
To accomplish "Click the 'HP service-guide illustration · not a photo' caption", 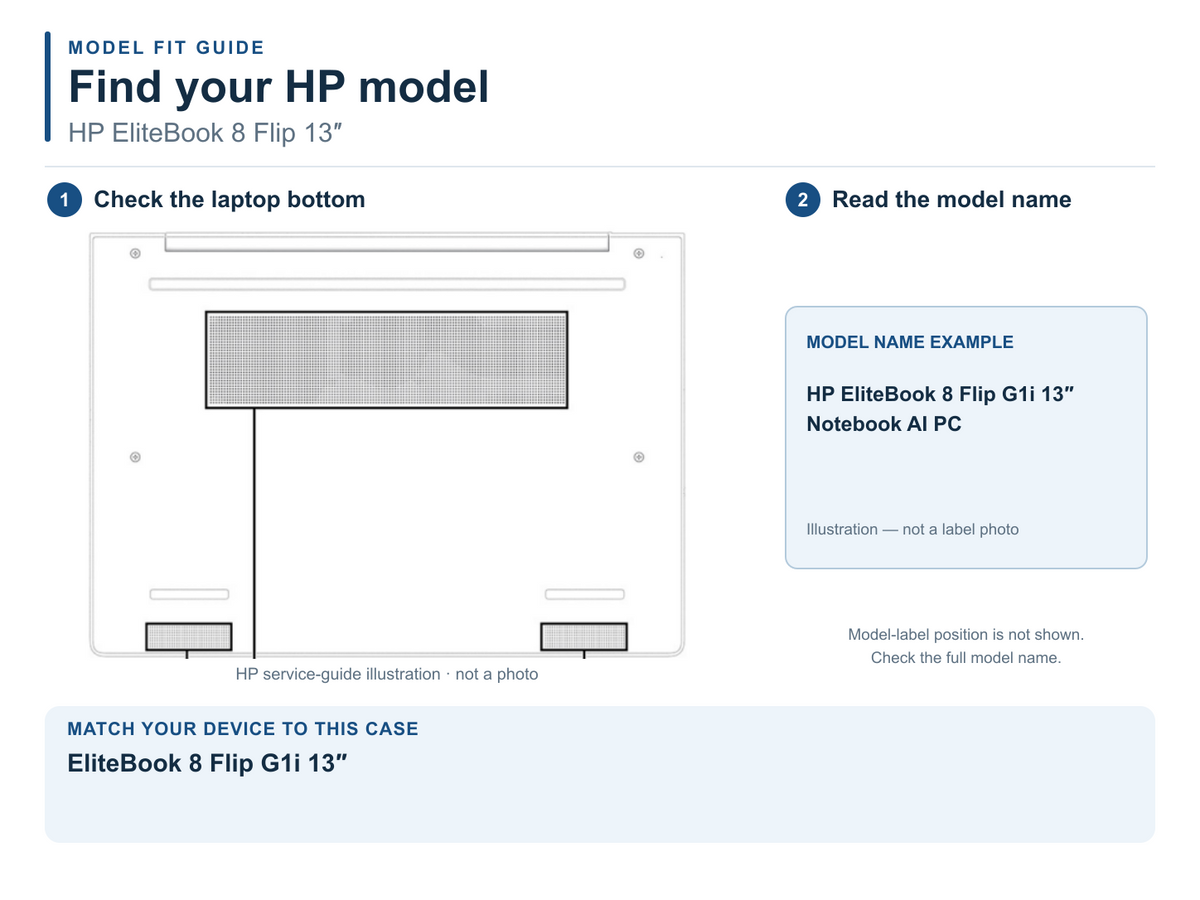I will tap(387, 674).
